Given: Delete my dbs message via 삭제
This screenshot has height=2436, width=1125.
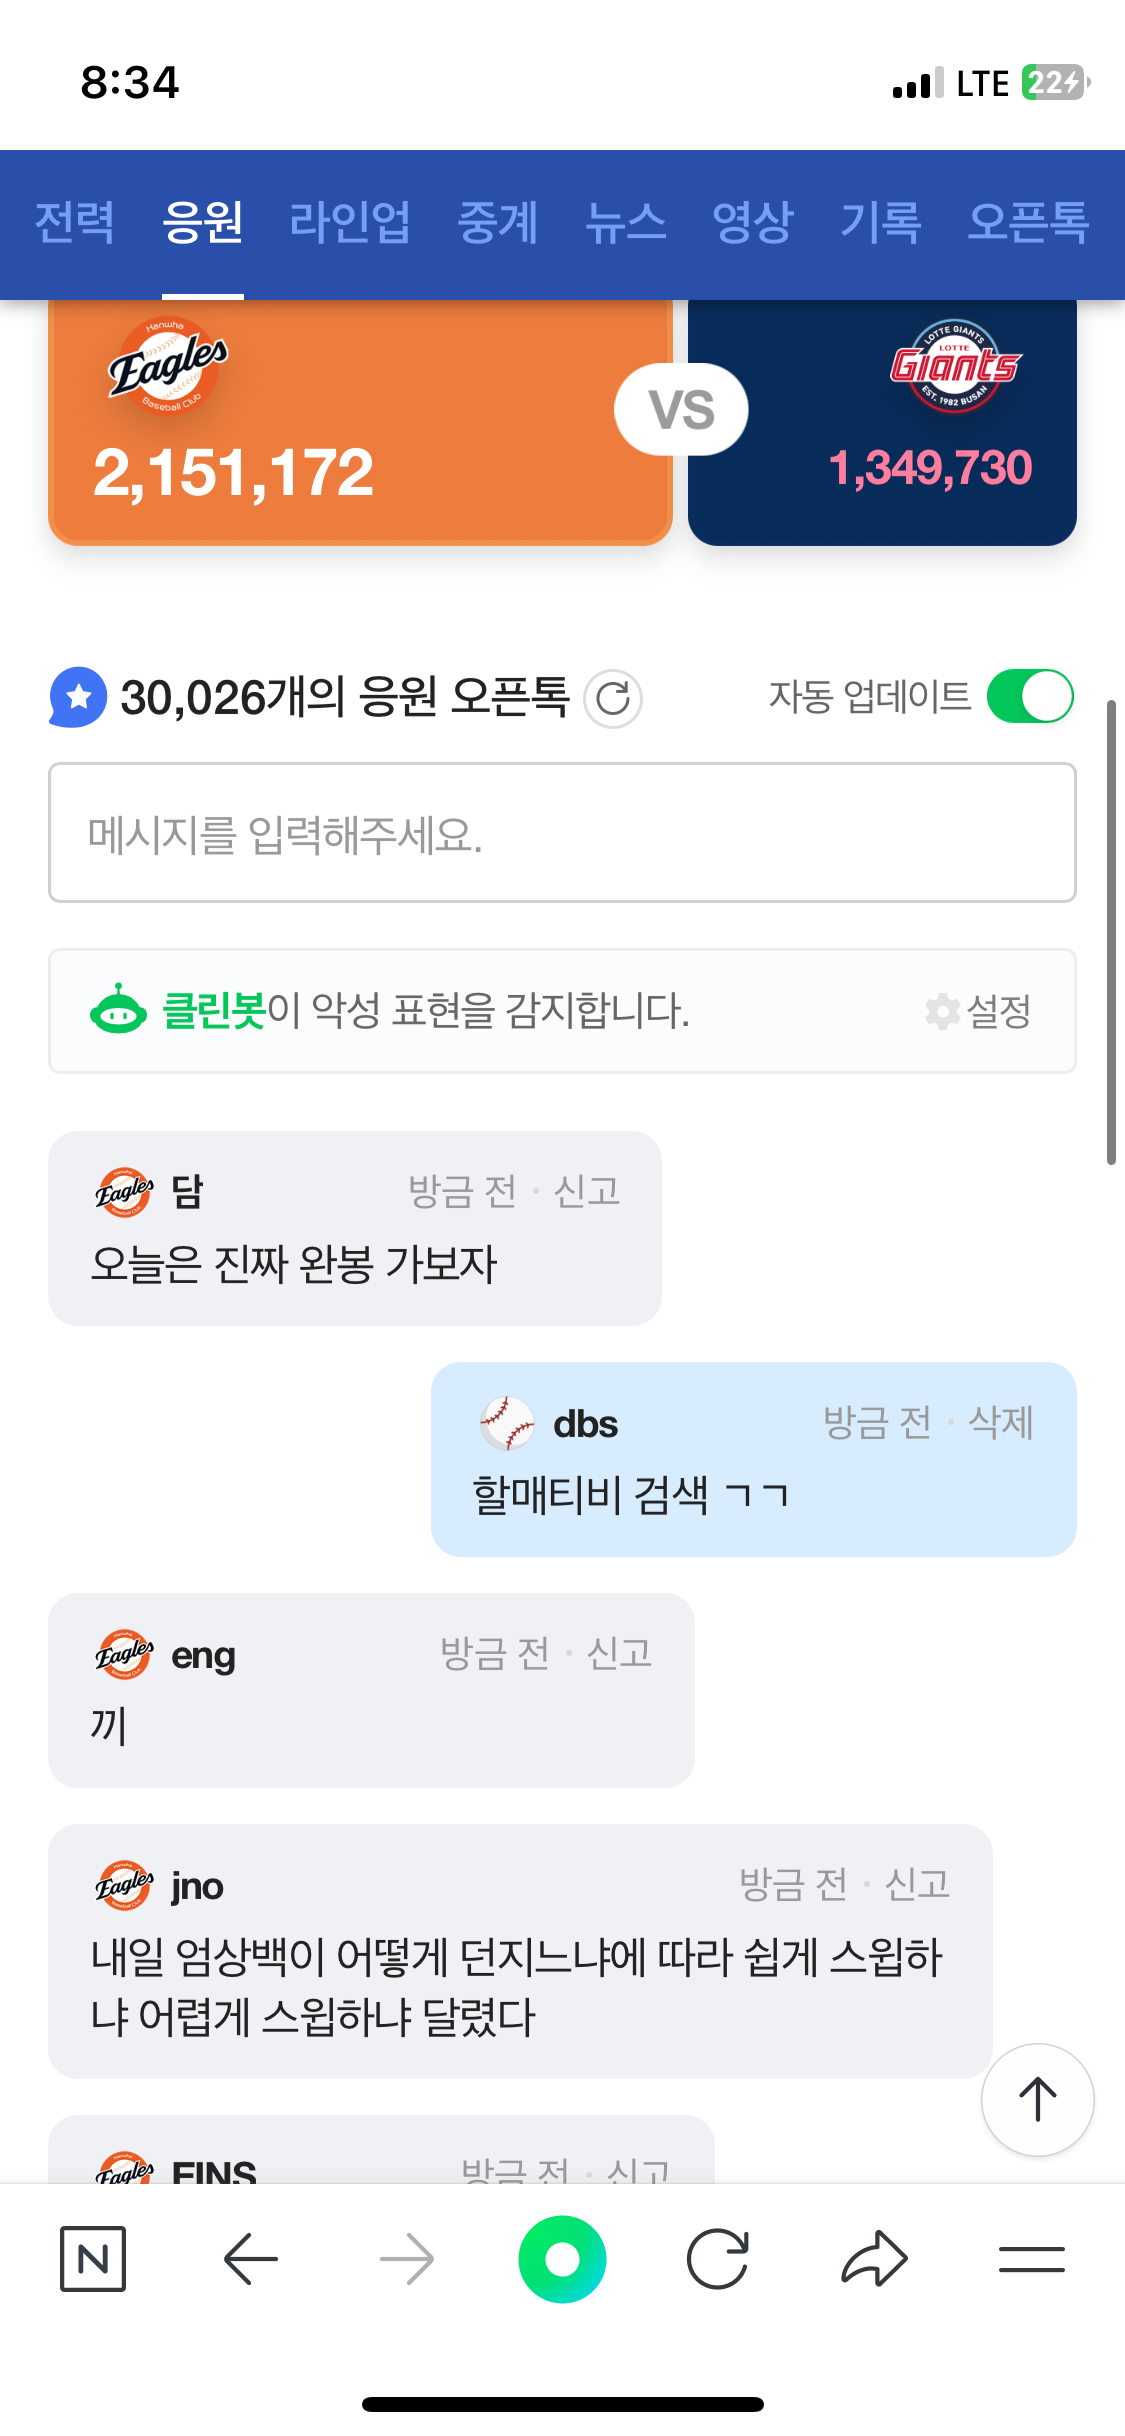Looking at the screenshot, I should [1000, 1422].
